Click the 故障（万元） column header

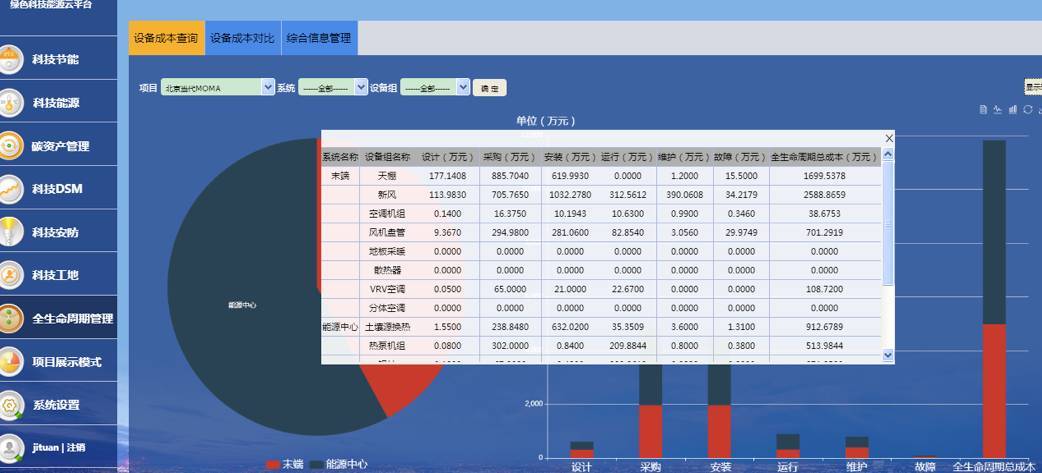point(741,157)
